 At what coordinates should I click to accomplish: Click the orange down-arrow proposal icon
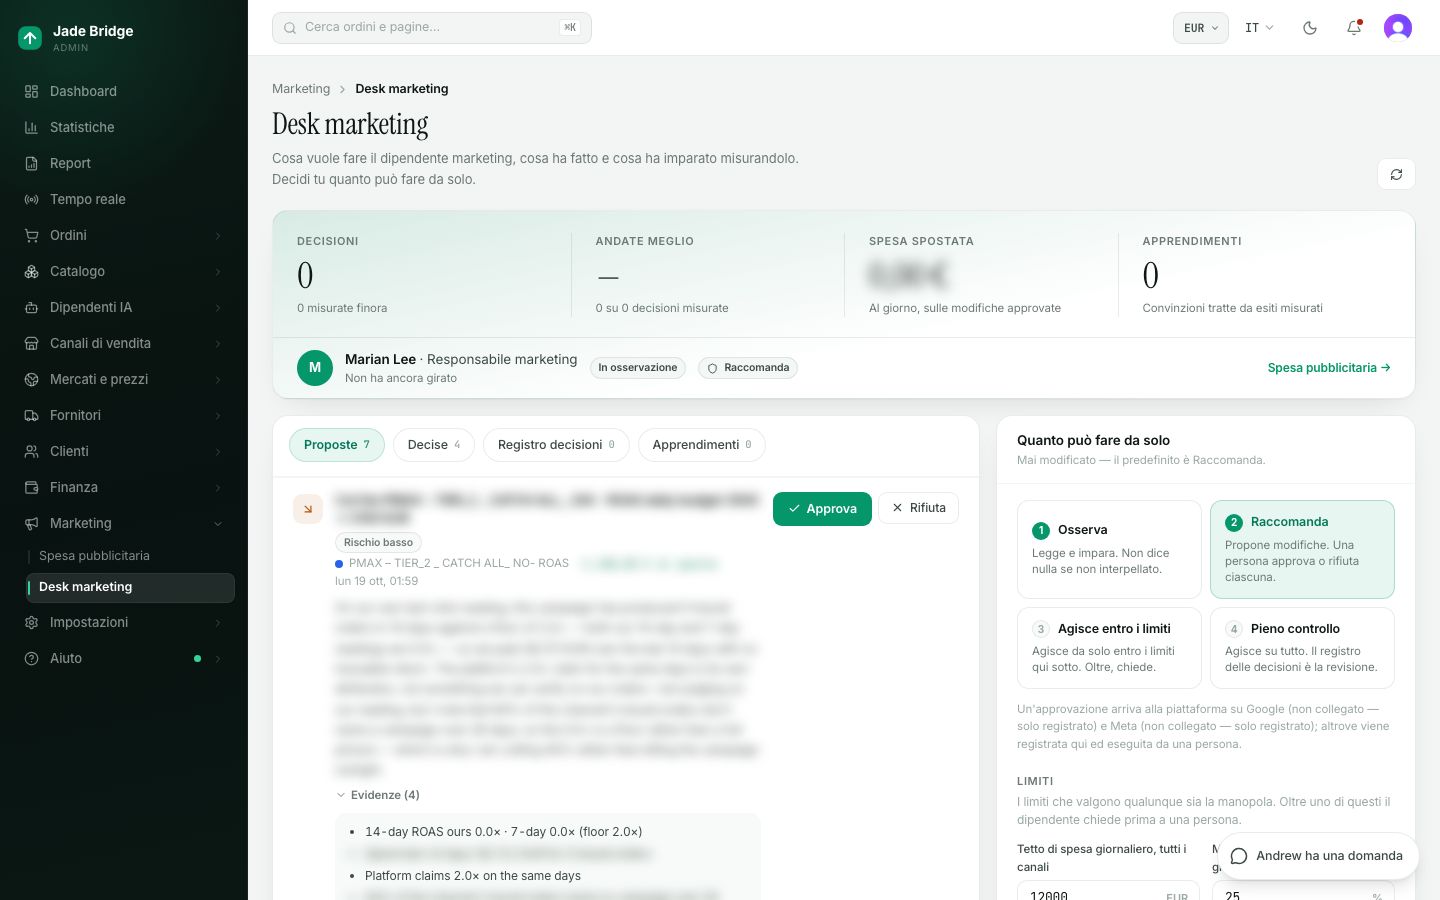(x=308, y=509)
